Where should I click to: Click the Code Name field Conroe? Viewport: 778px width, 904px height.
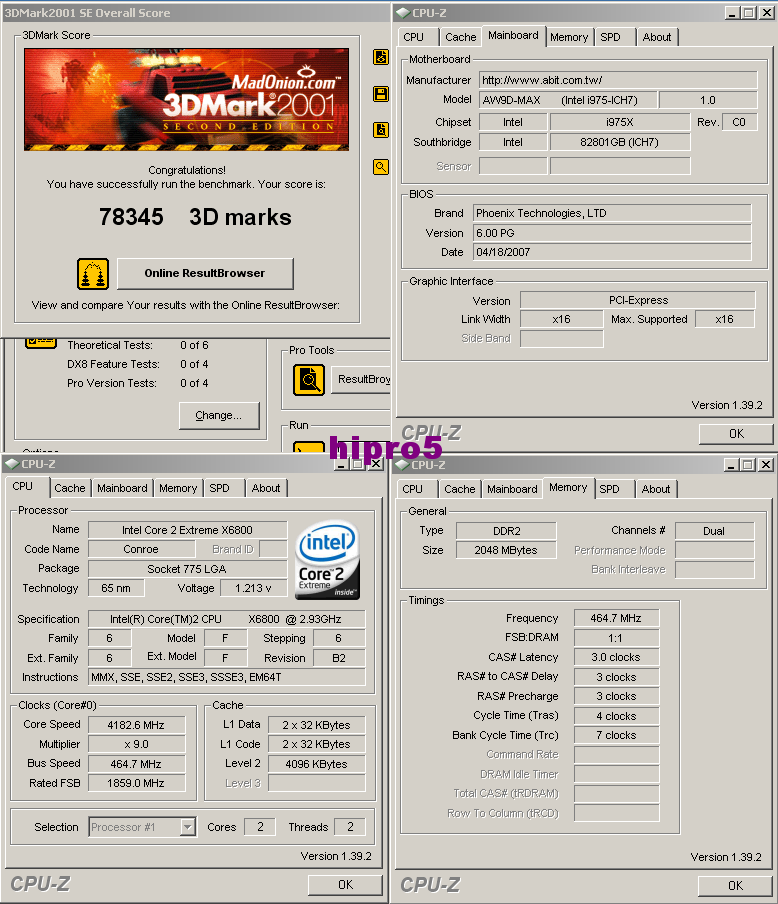(x=141, y=549)
